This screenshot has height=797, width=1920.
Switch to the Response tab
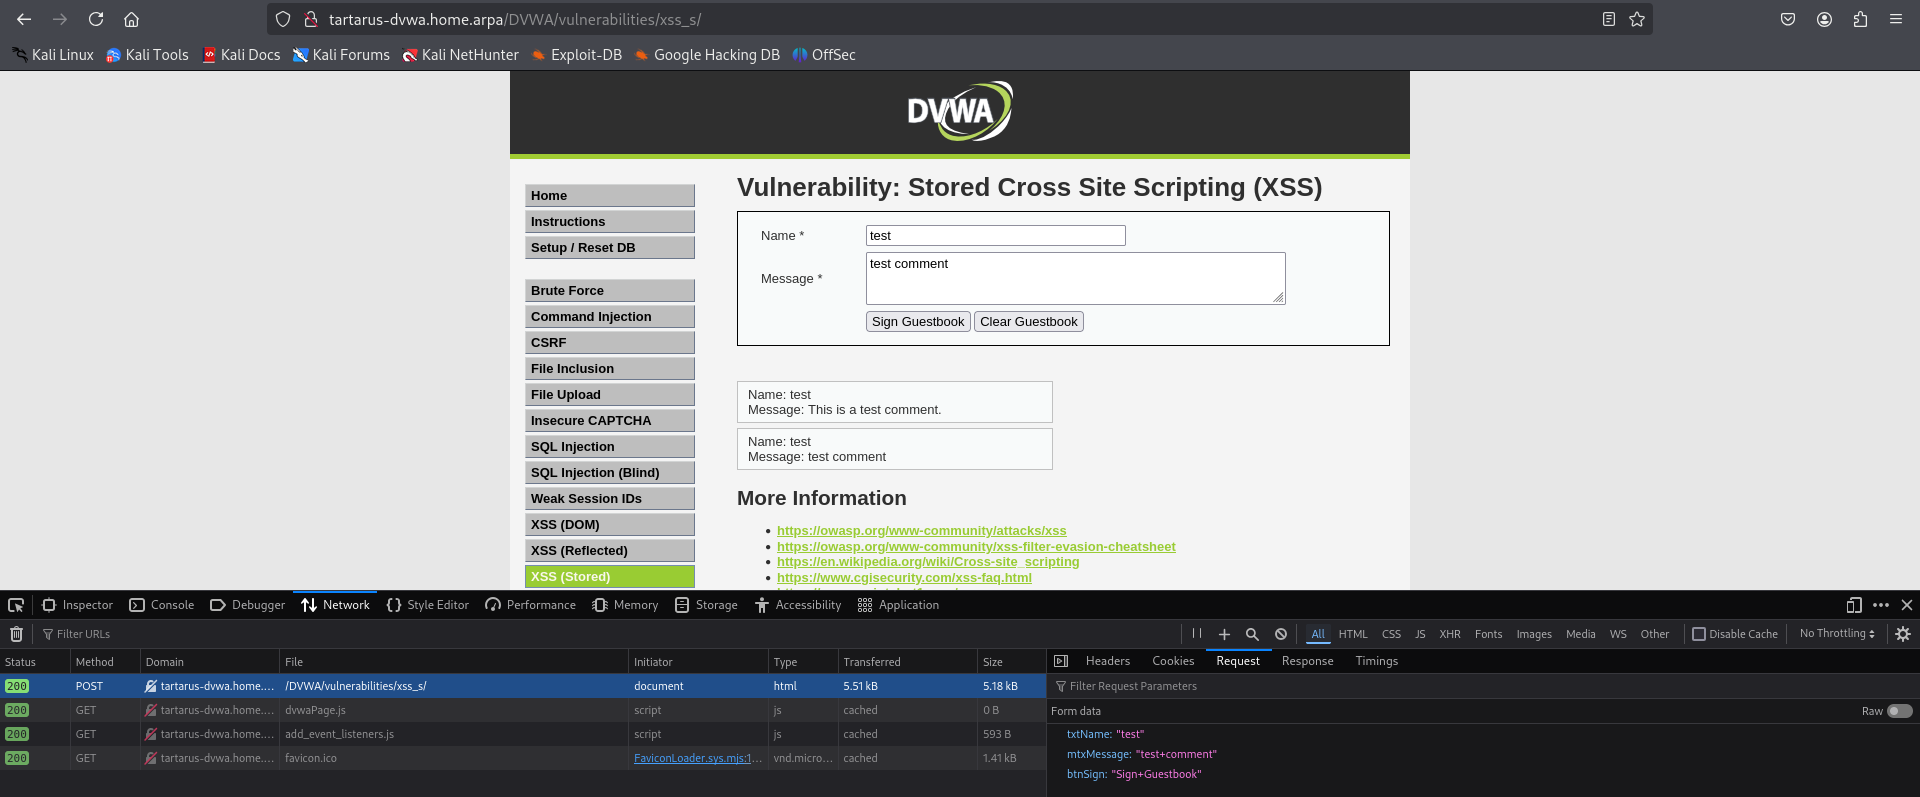coord(1307,661)
